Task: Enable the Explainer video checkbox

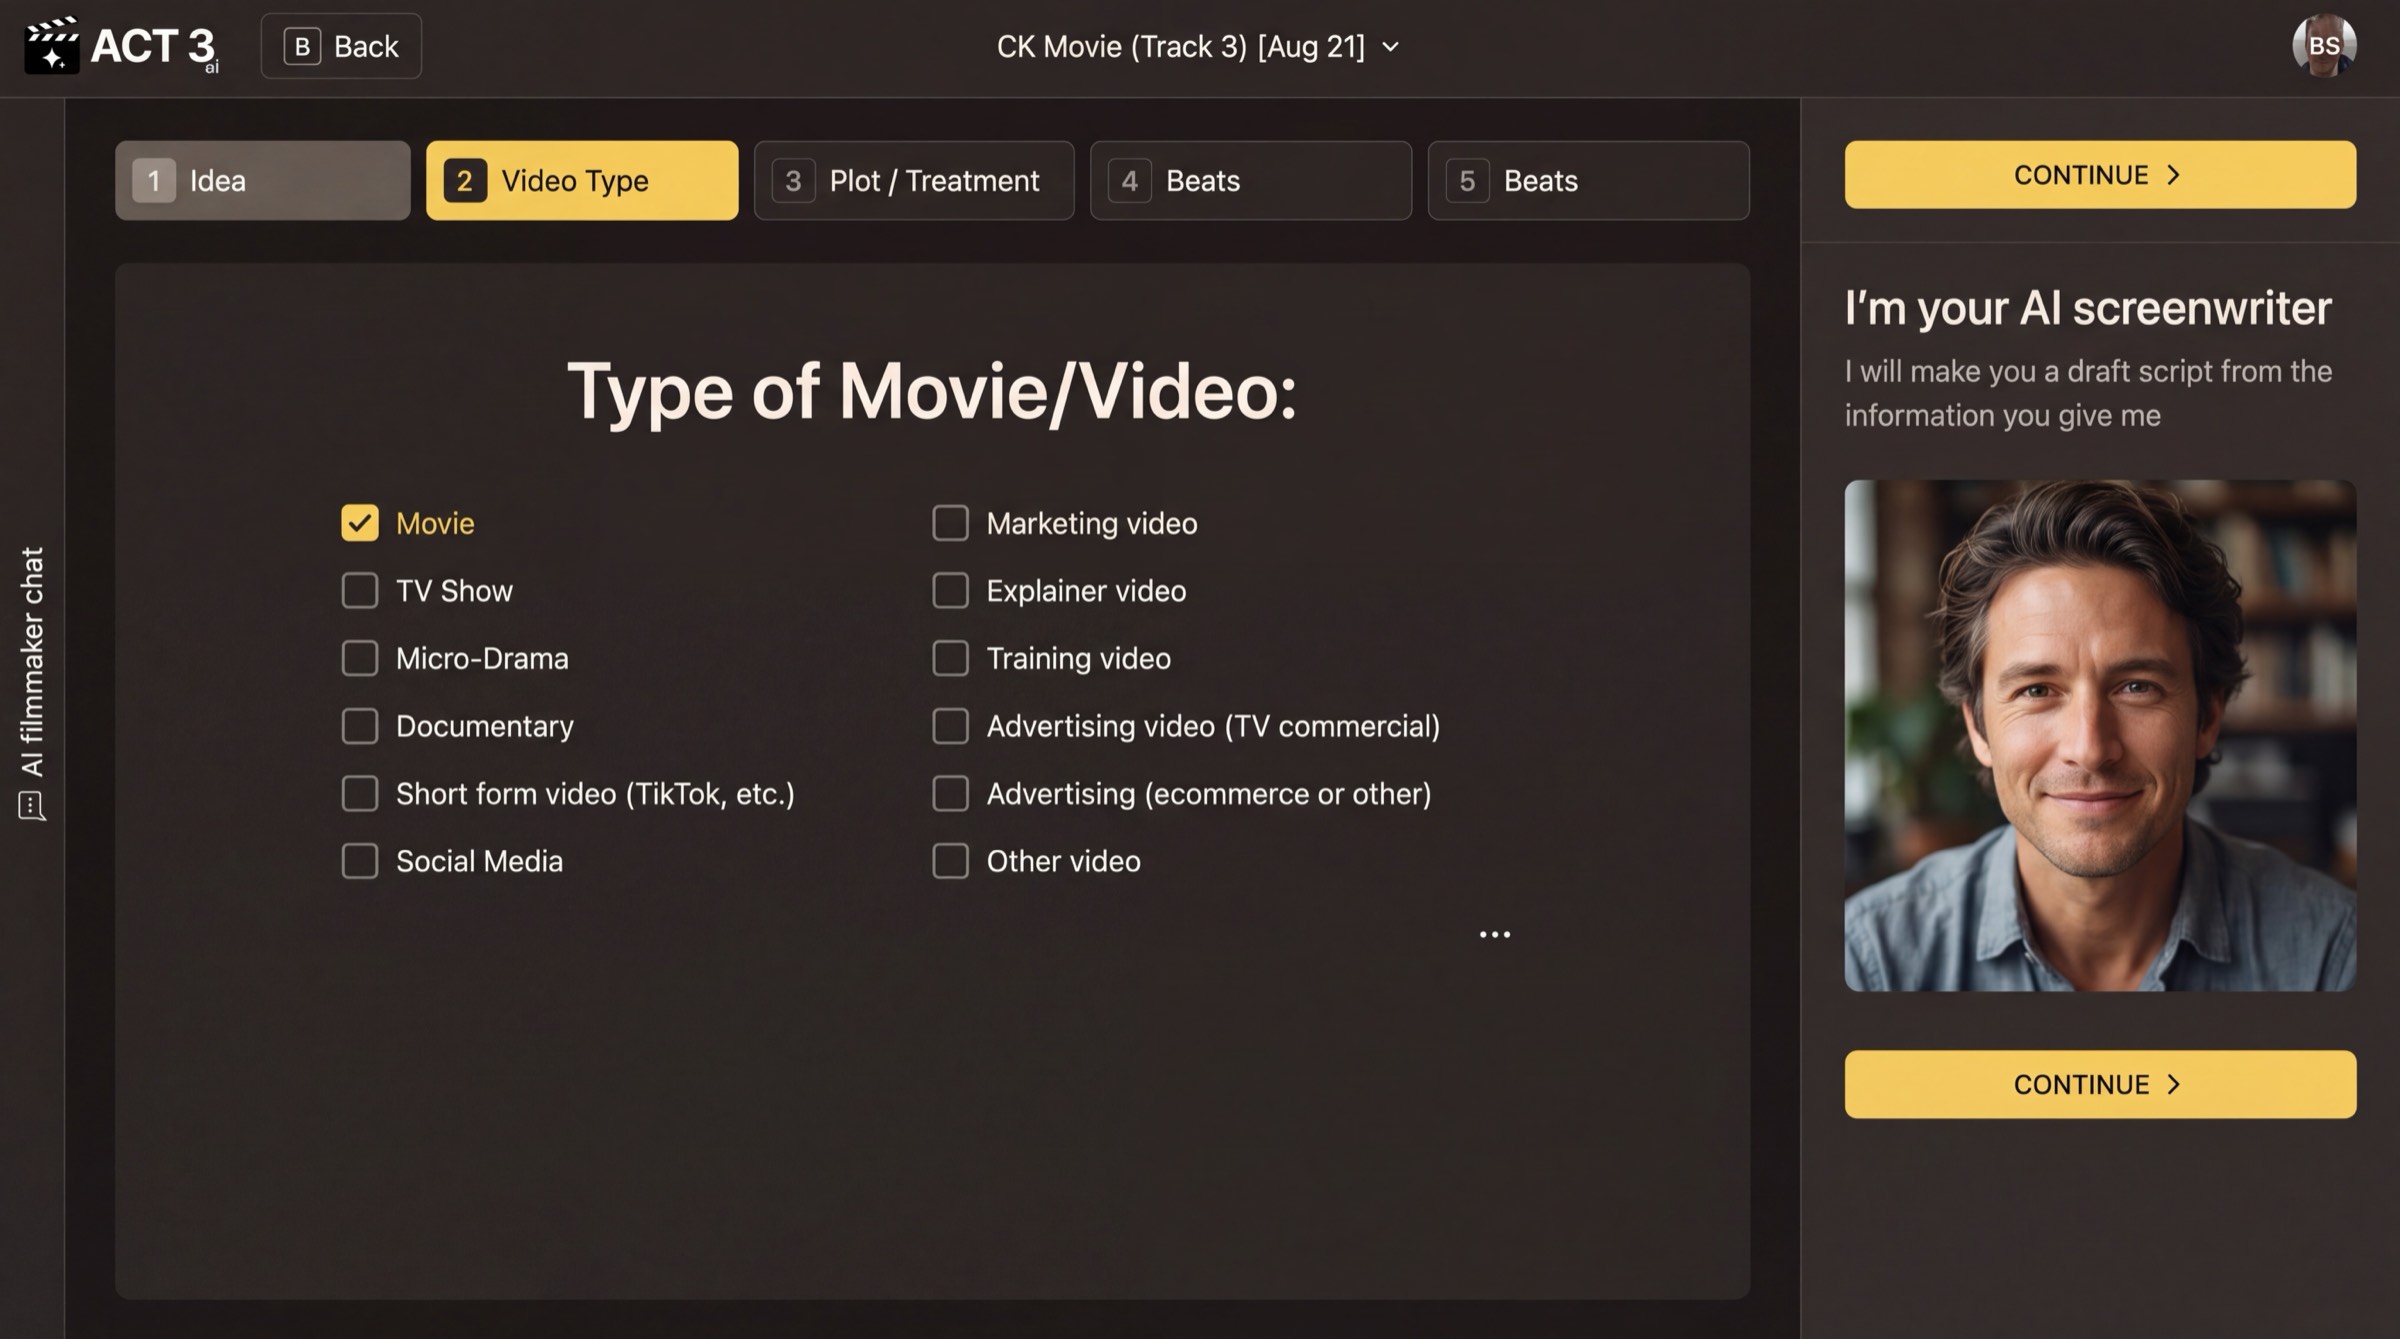Action: tap(950, 590)
